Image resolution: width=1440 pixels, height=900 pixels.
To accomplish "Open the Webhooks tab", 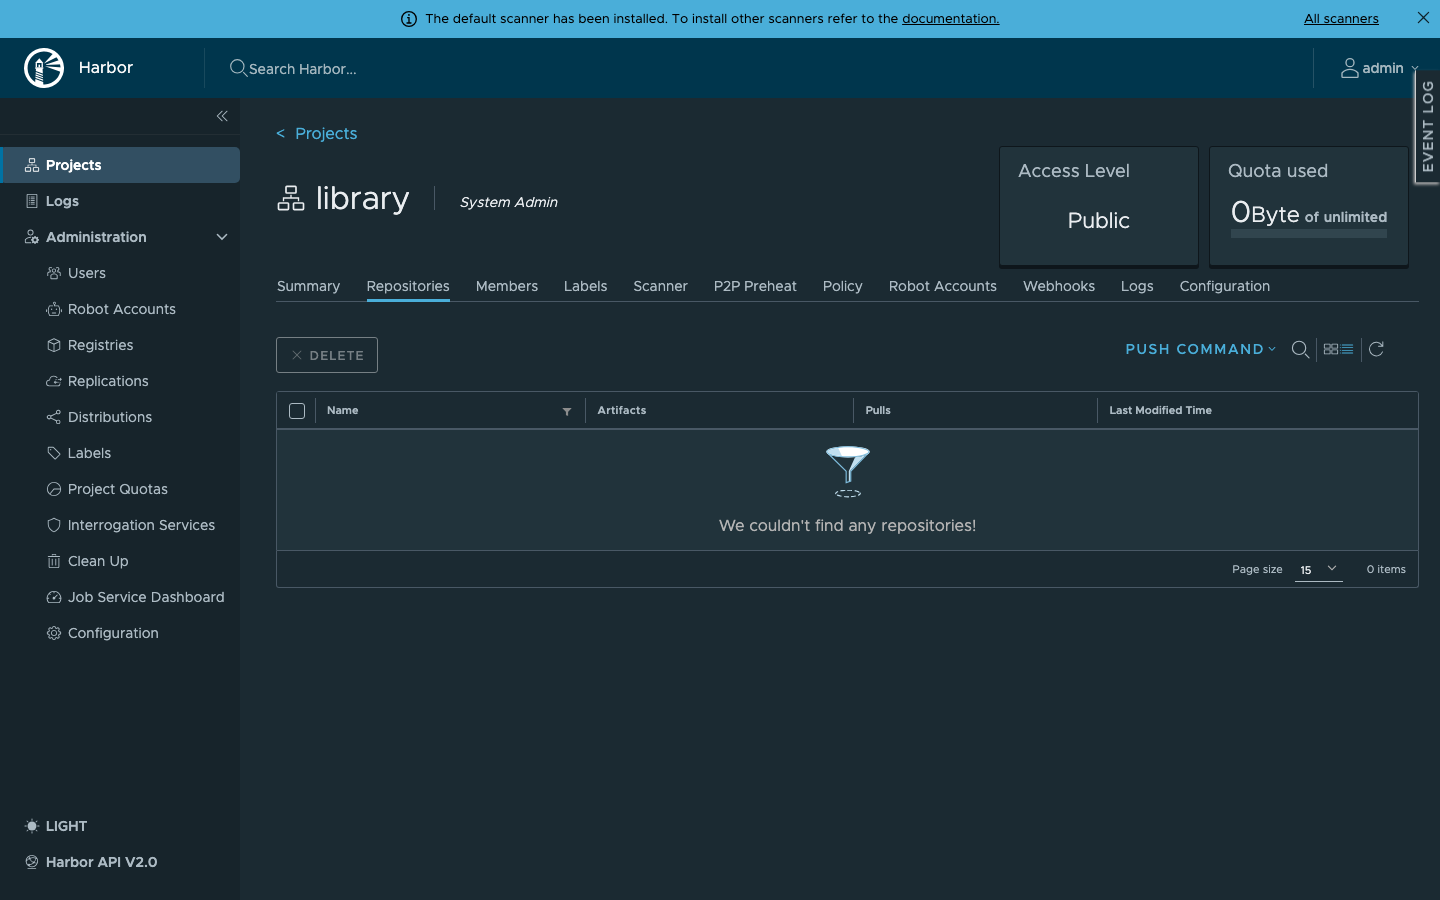I will click(x=1059, y=286).
